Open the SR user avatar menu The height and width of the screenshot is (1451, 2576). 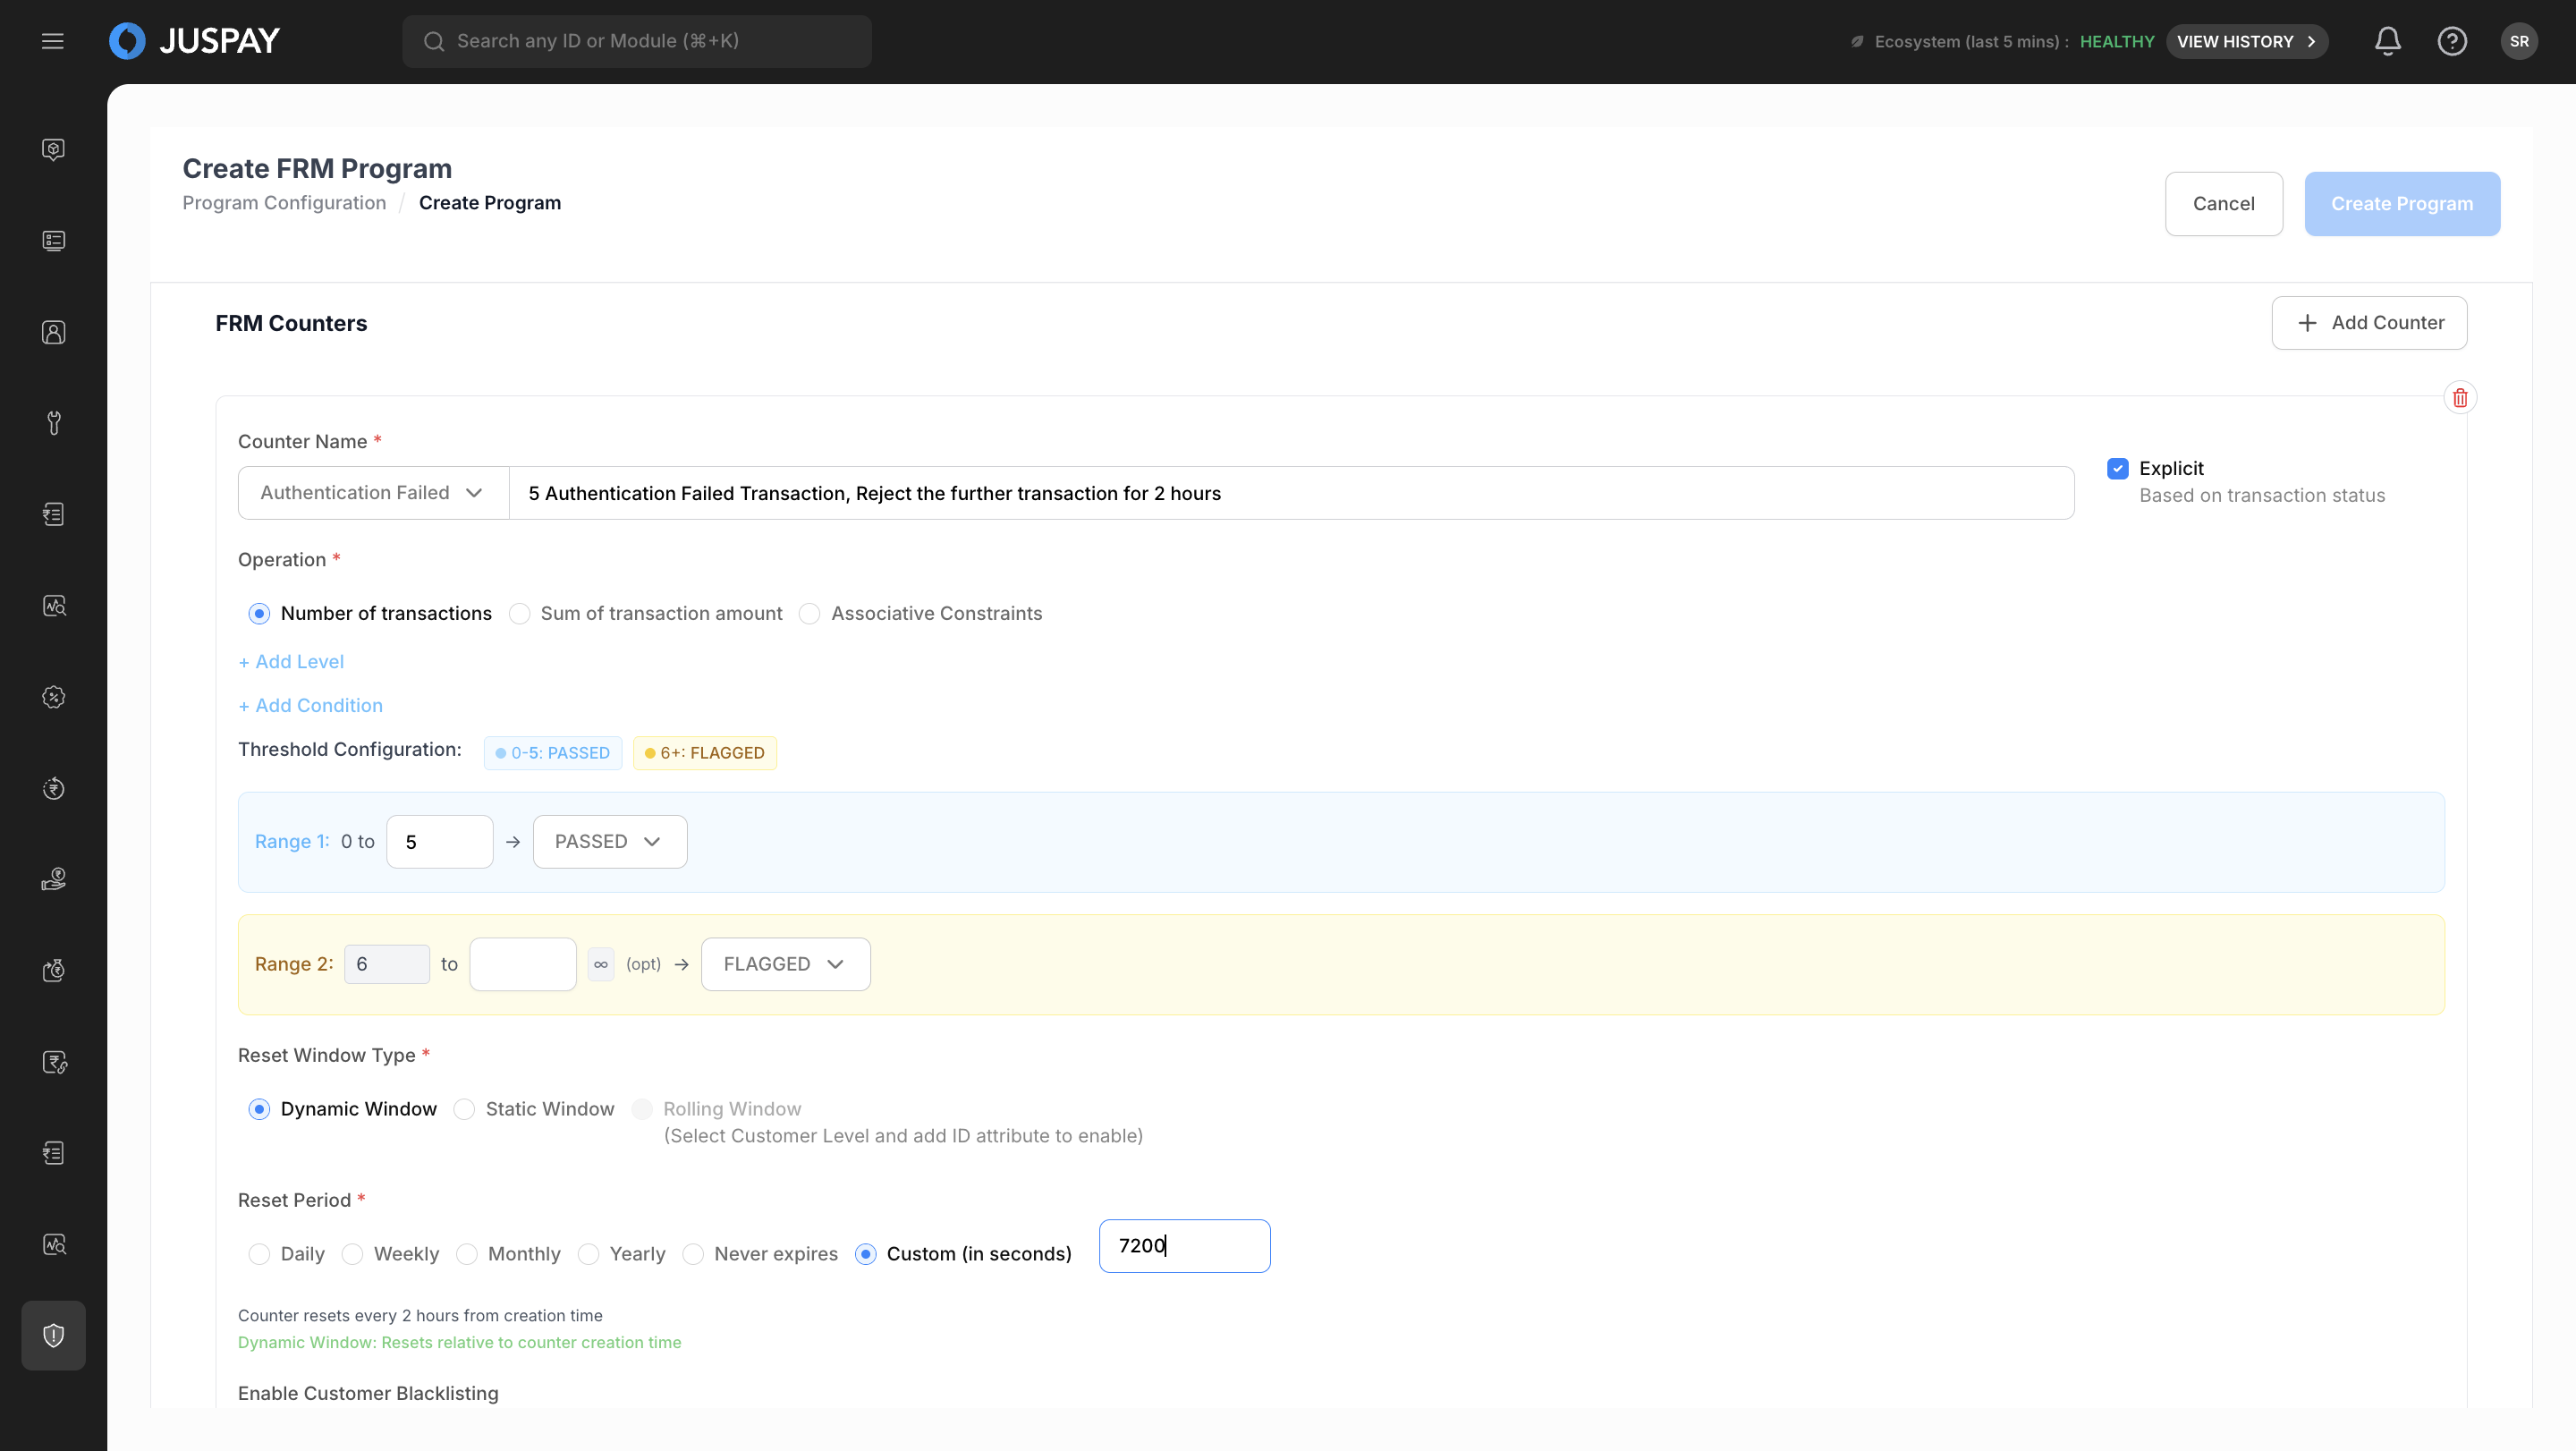tap(2518, 41)
